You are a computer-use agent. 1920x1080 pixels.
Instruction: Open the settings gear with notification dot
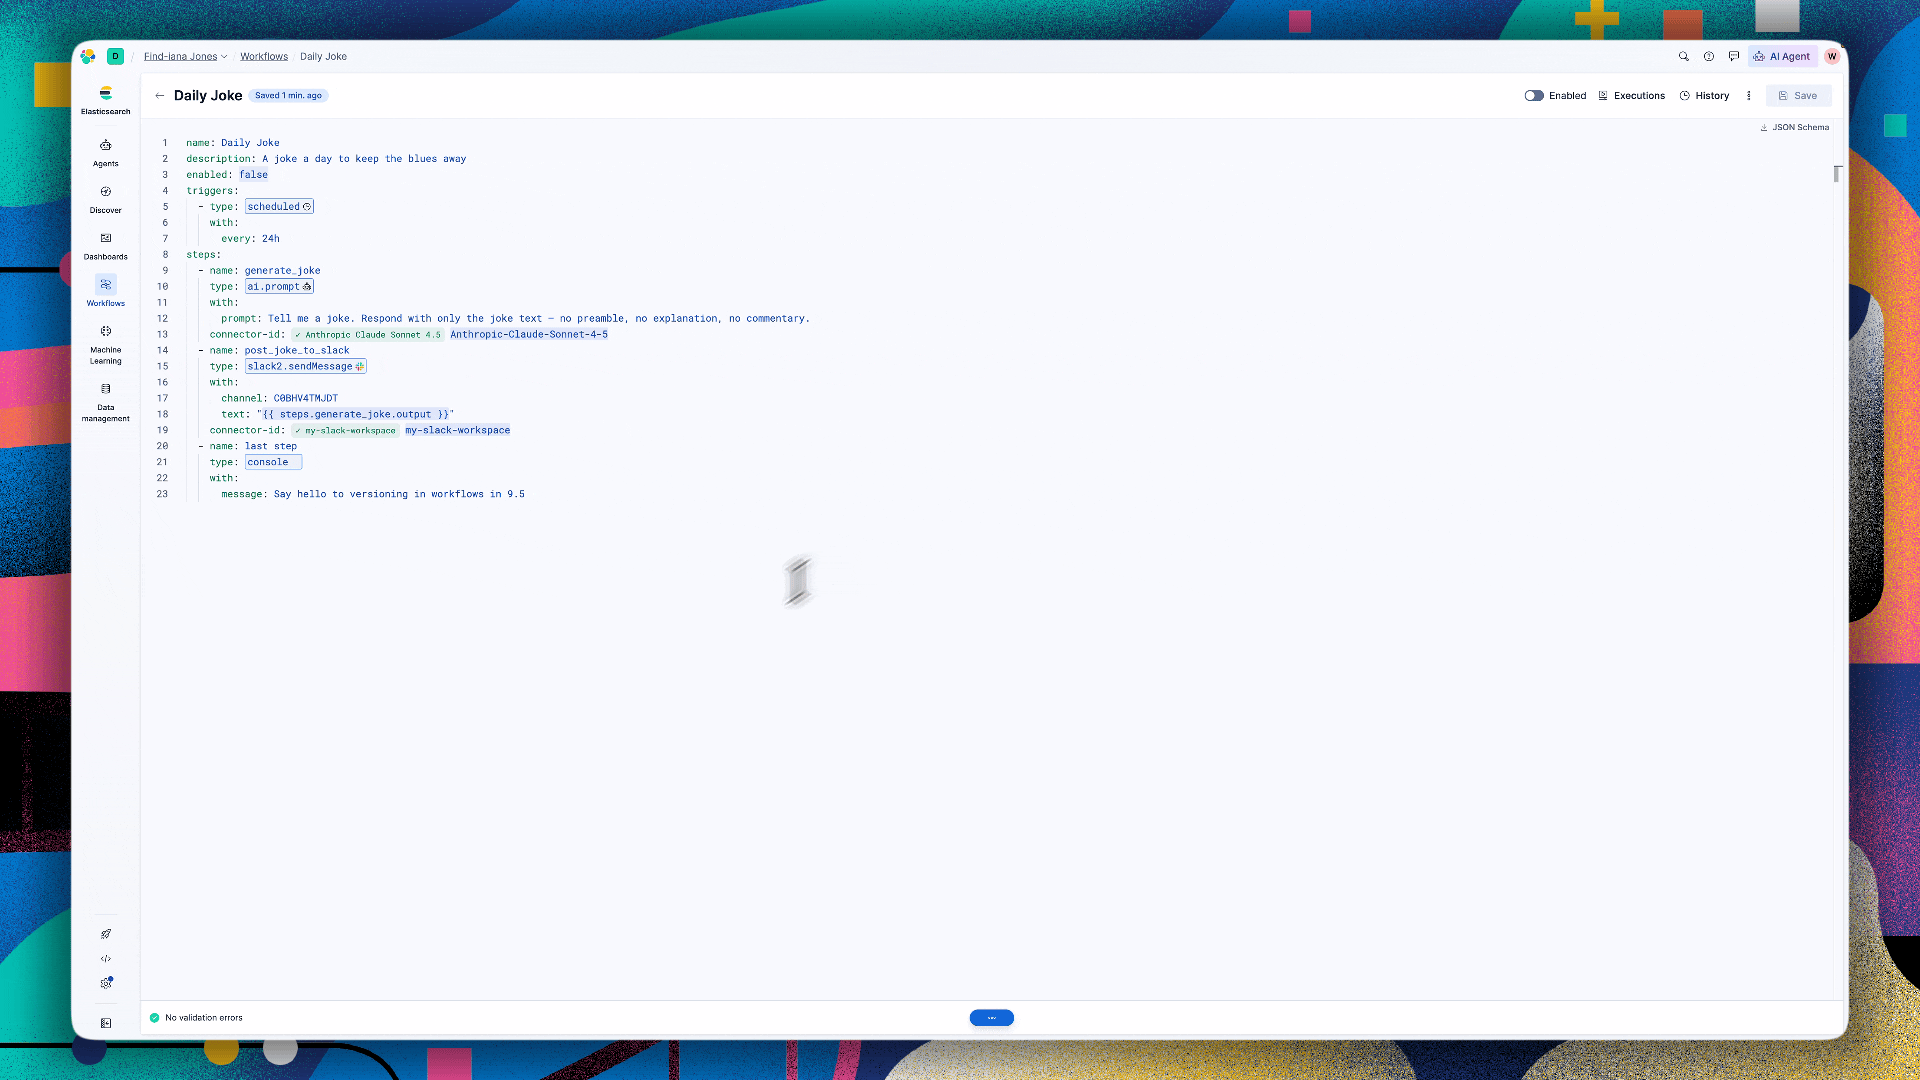106,983
